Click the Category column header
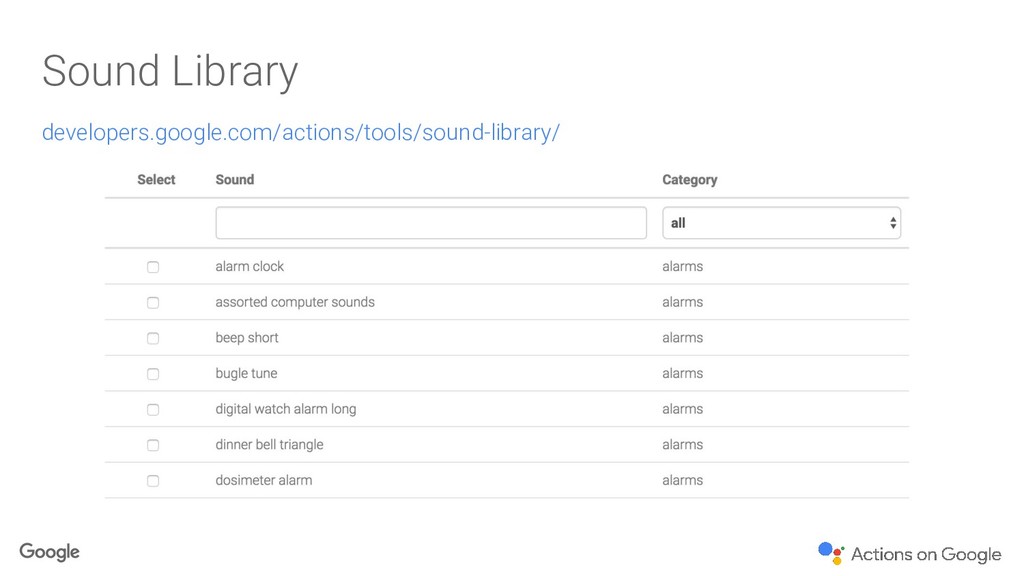Viewport: 1024px width, 576px height. tap(690, 180)
